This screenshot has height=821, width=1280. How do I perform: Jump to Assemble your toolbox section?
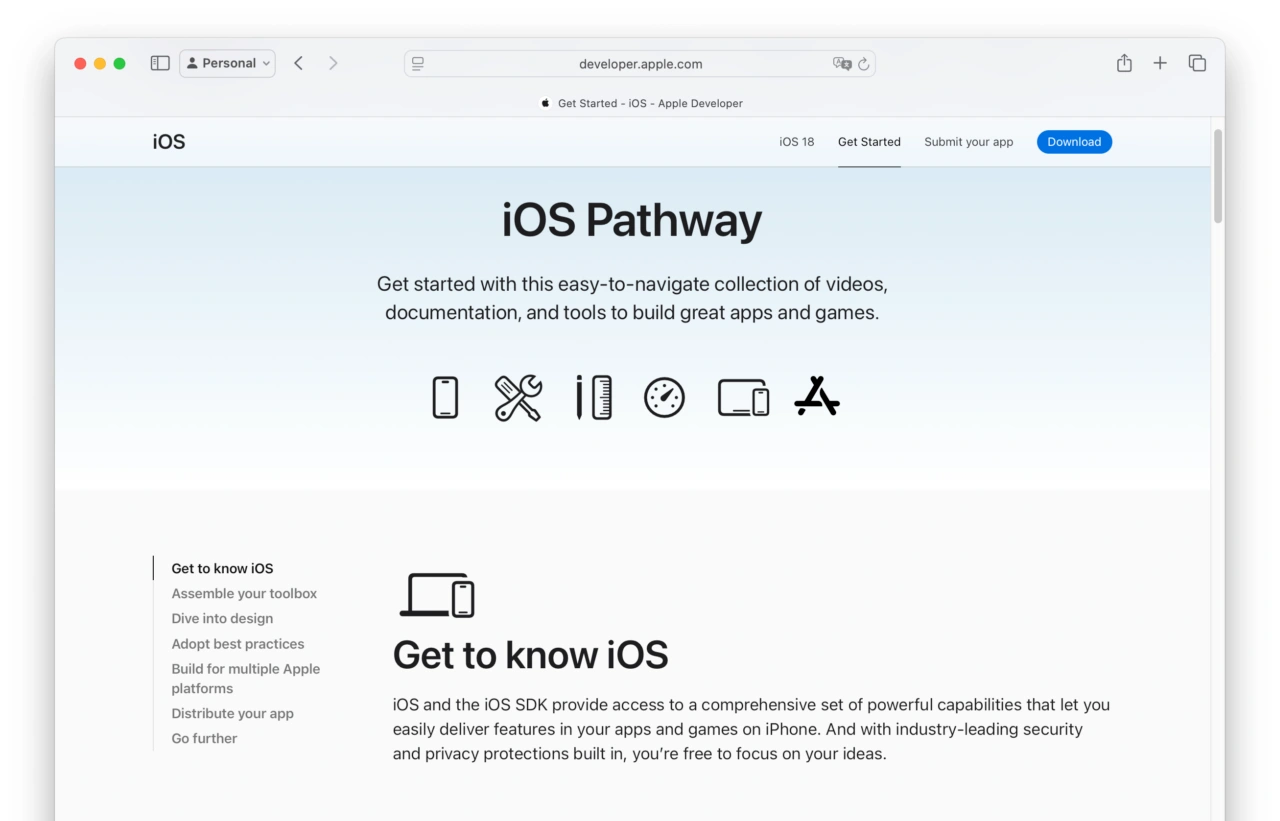[x=244, y=593]
